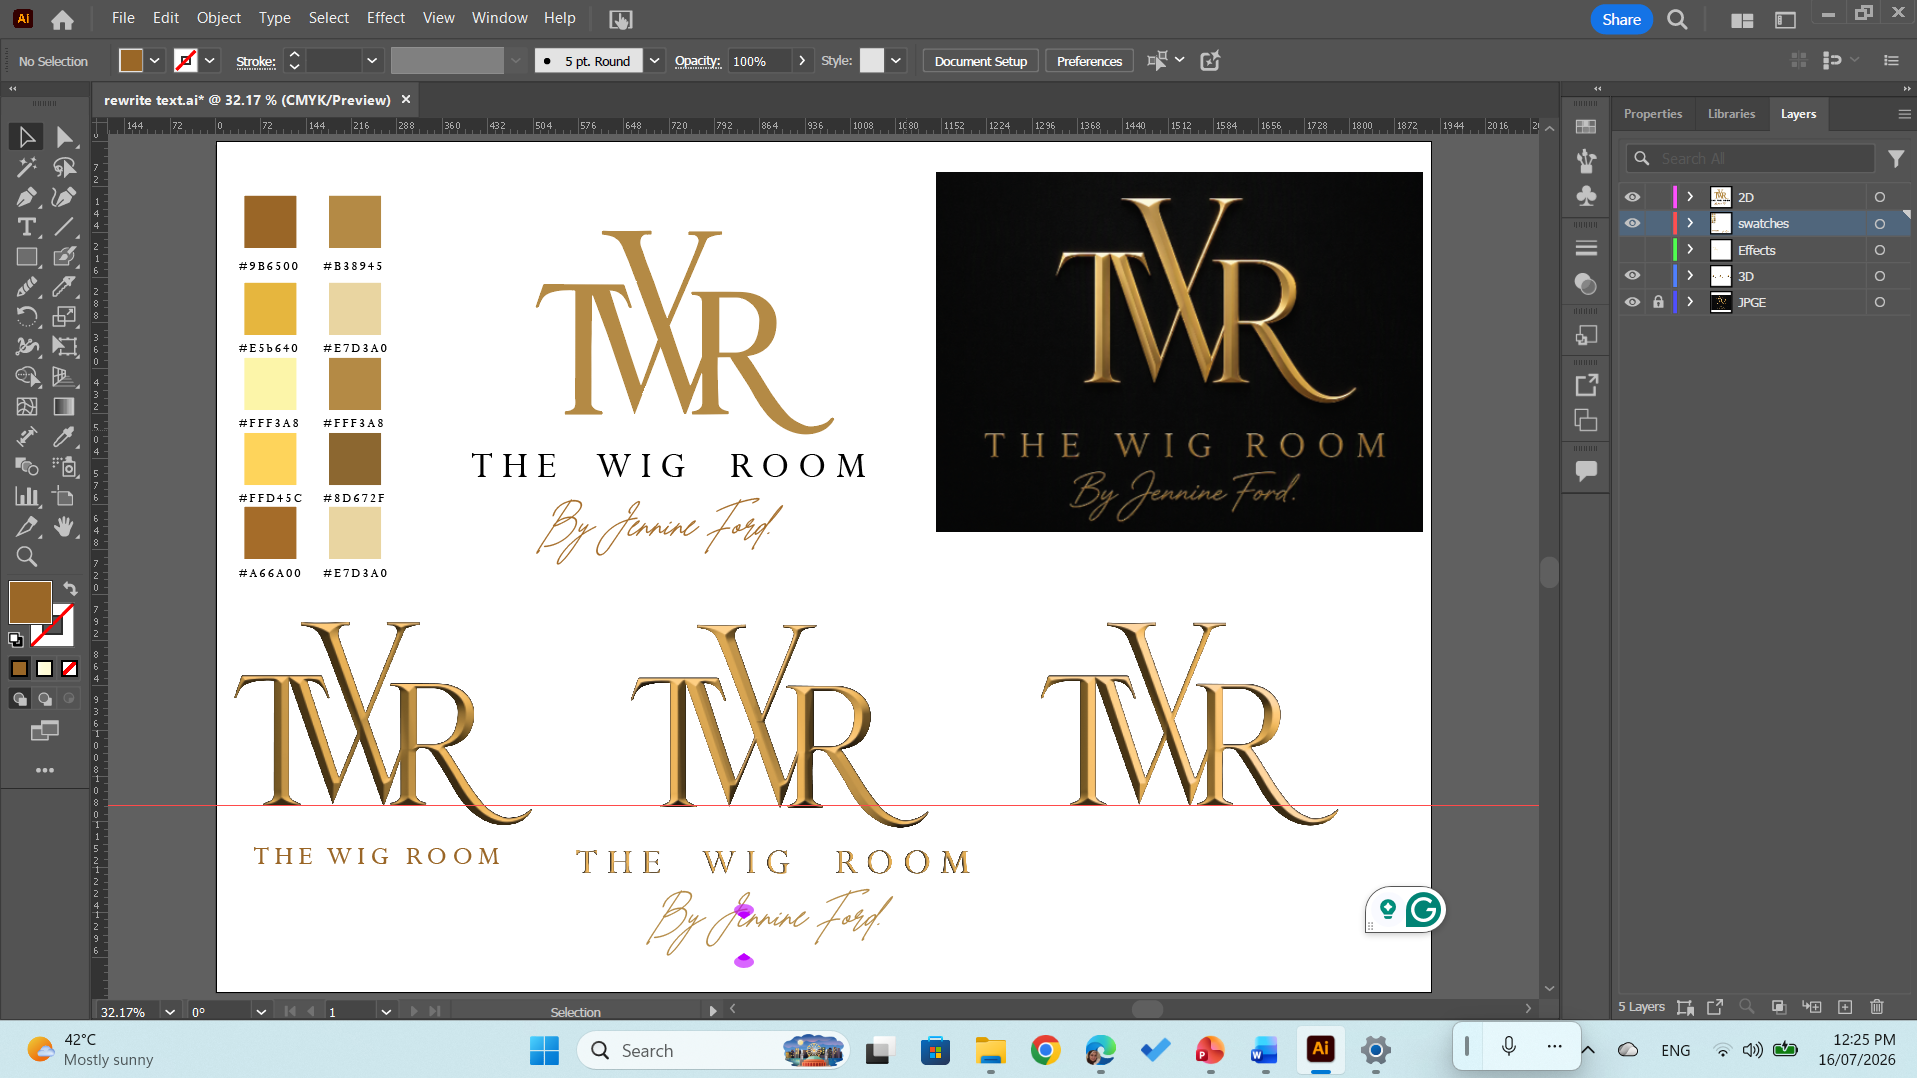Image resolution: width=1917 pixels, height=1078 pixels.
Task: Select the Zoom tool
Action: (26, 557)
